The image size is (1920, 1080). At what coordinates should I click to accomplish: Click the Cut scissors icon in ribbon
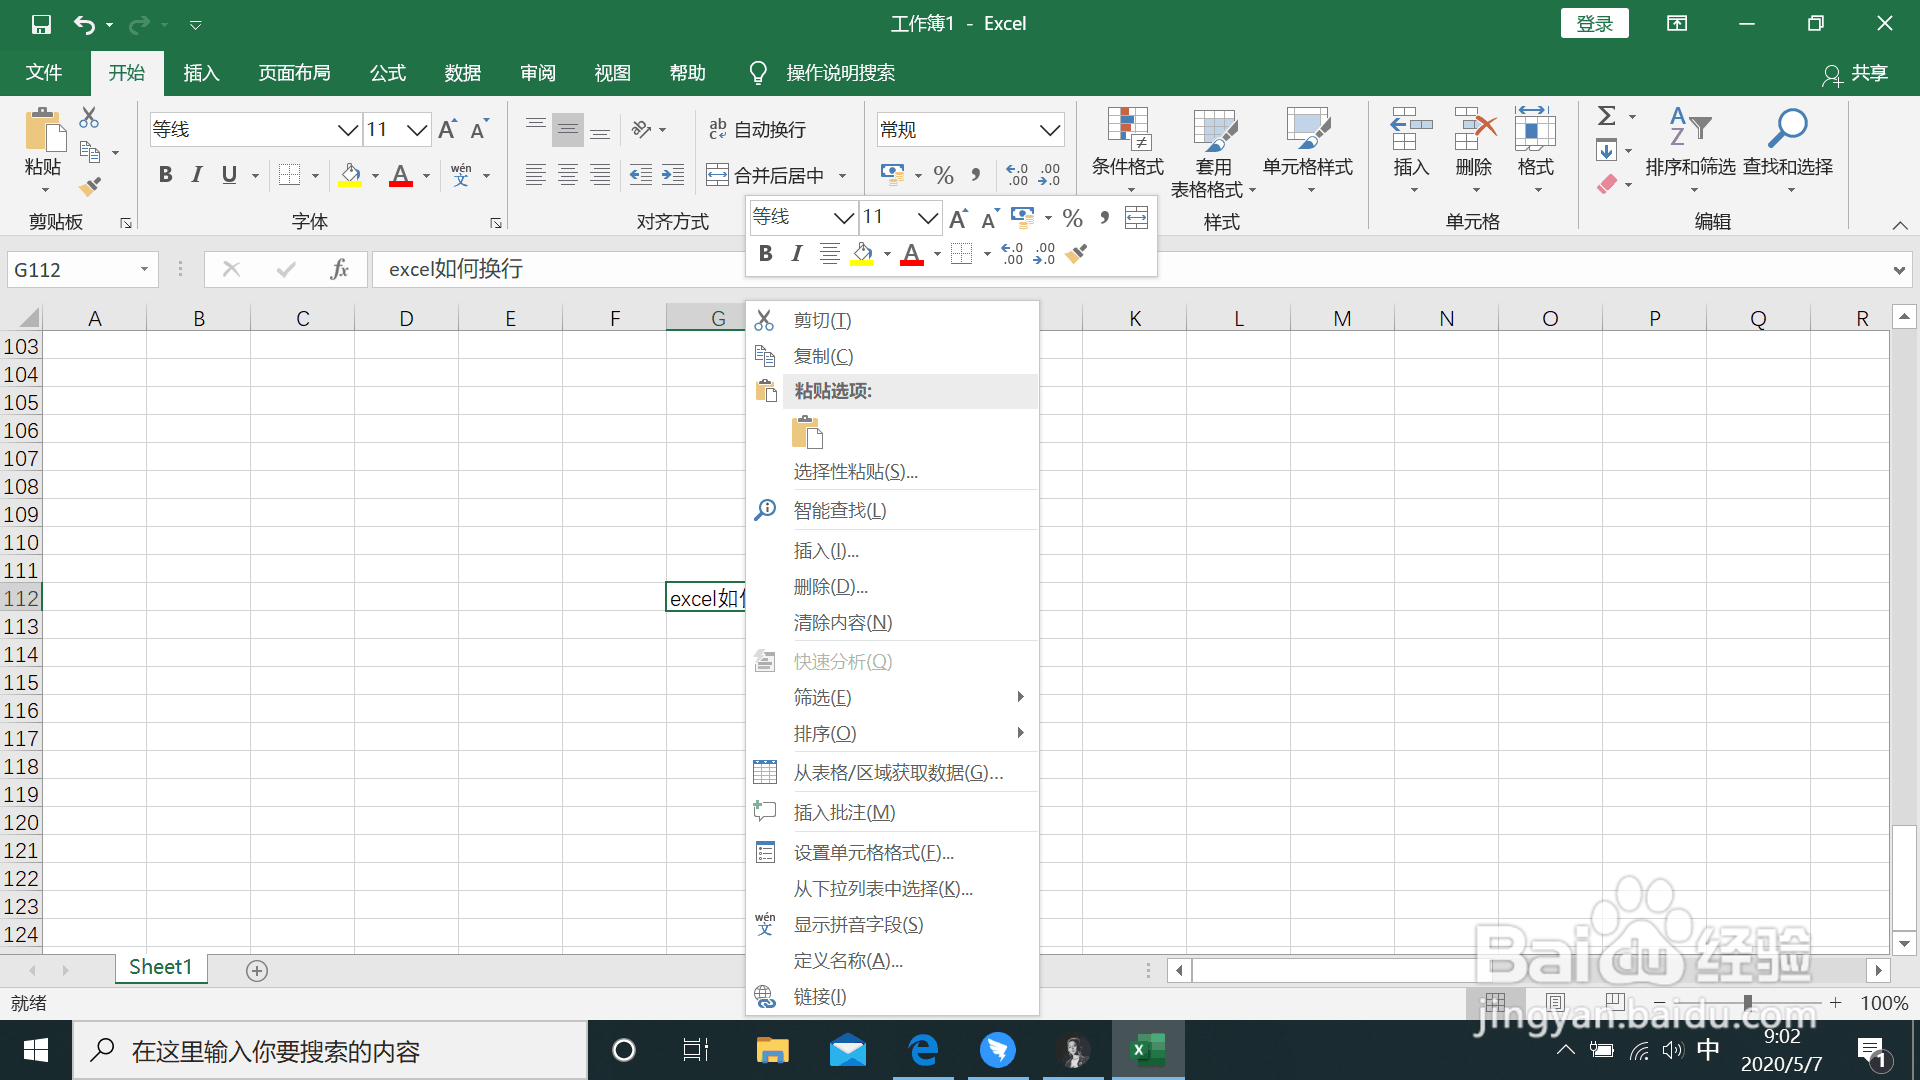pos(89,118)
